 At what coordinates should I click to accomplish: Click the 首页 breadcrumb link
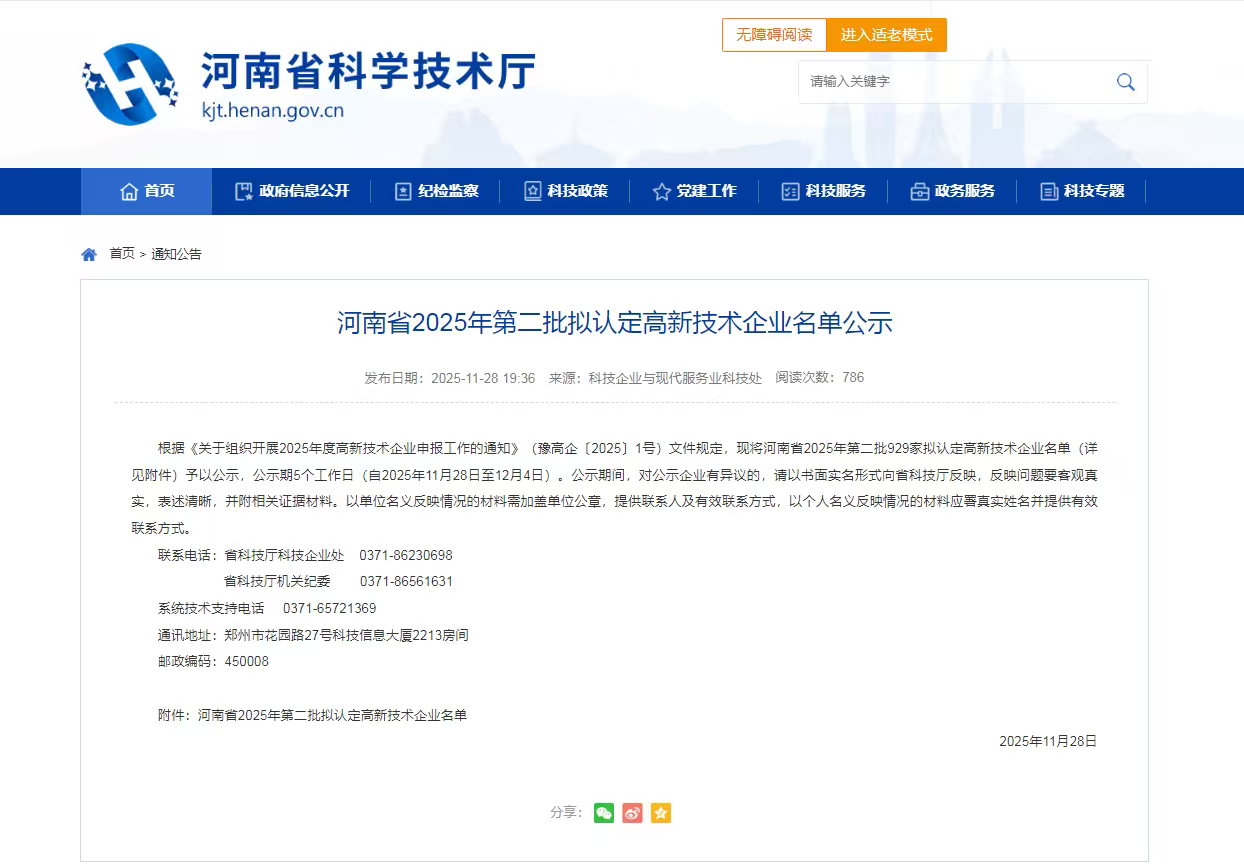[x=122, y=254]
